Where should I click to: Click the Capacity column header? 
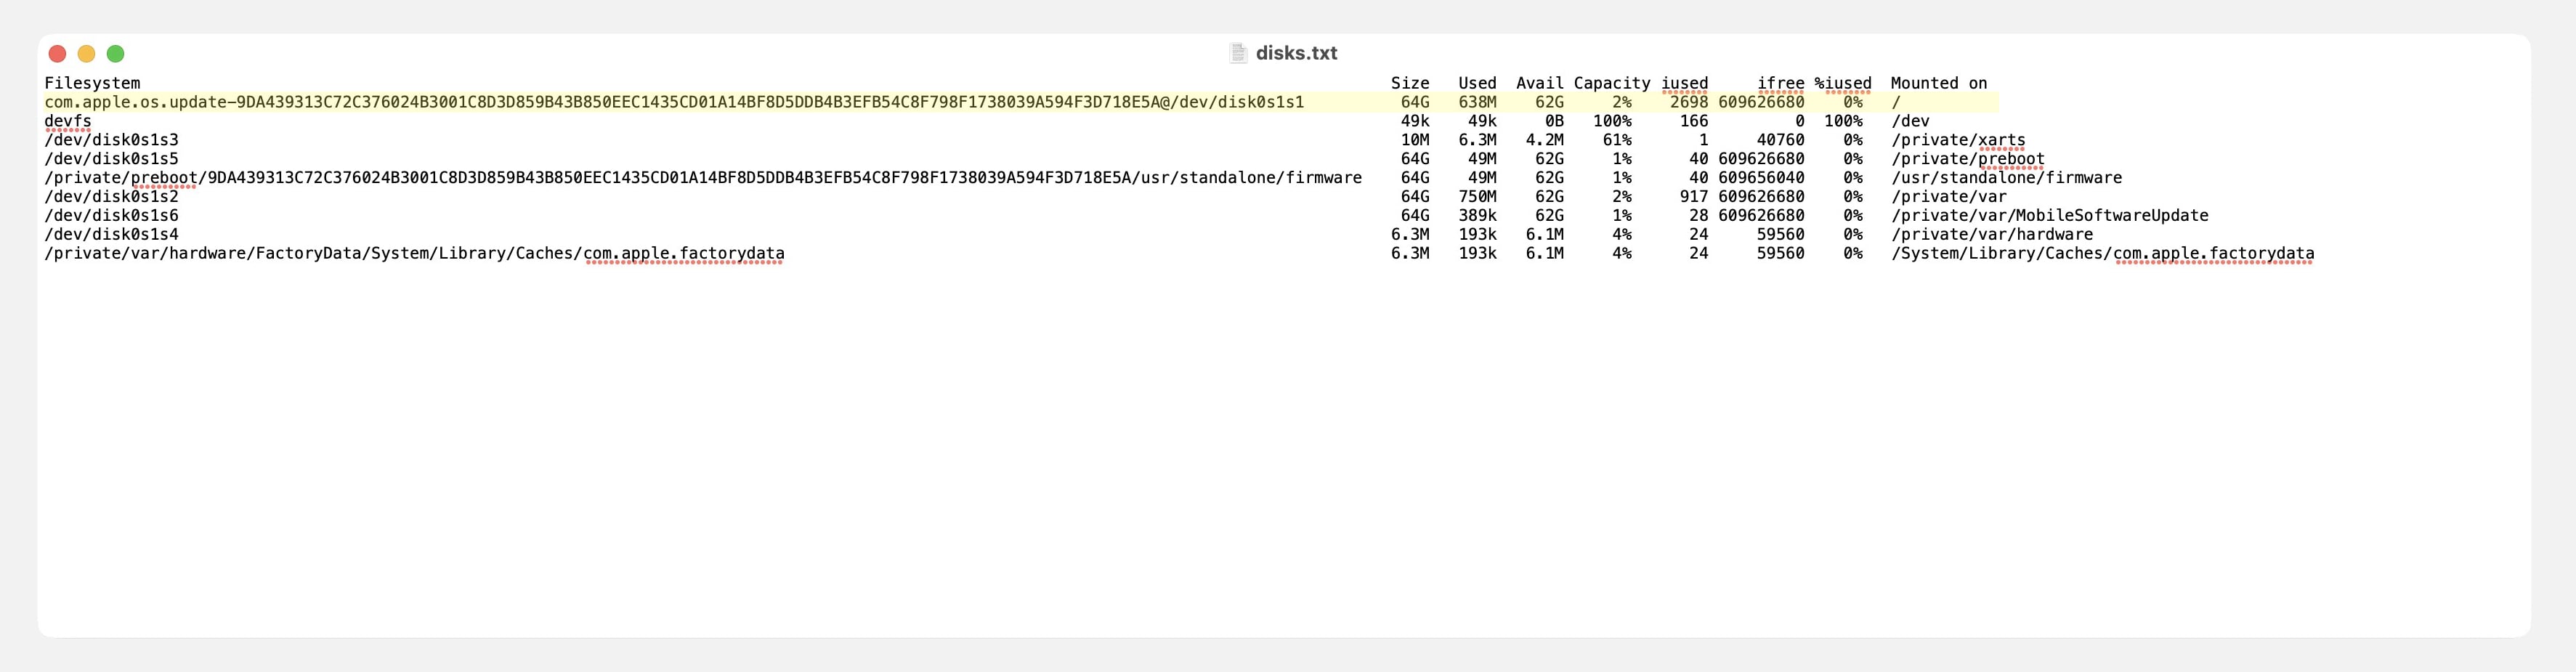1611,83
